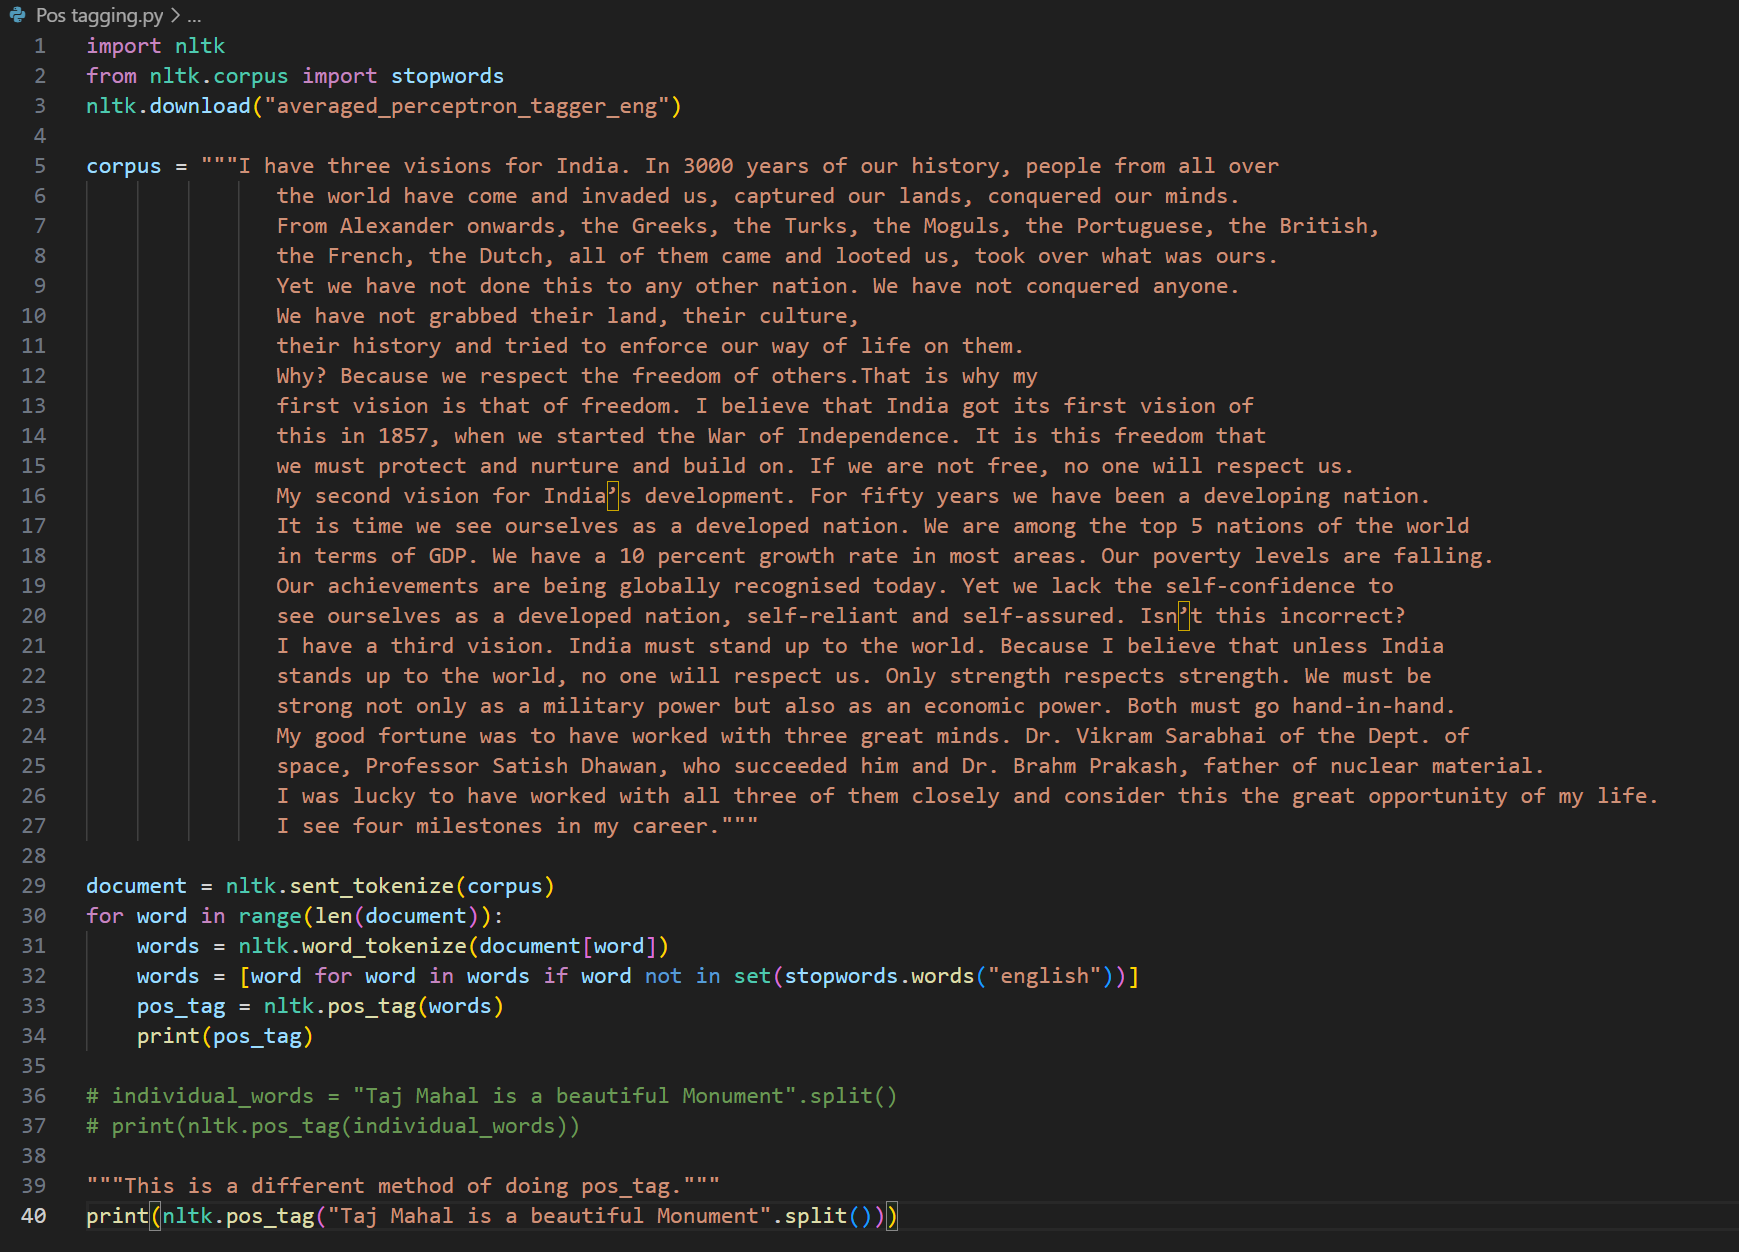The height and width of the screenshot is (1252, 1739).
Task: Click "print(pos_tag)" statement on line 34
Action: pos(225,1036)
